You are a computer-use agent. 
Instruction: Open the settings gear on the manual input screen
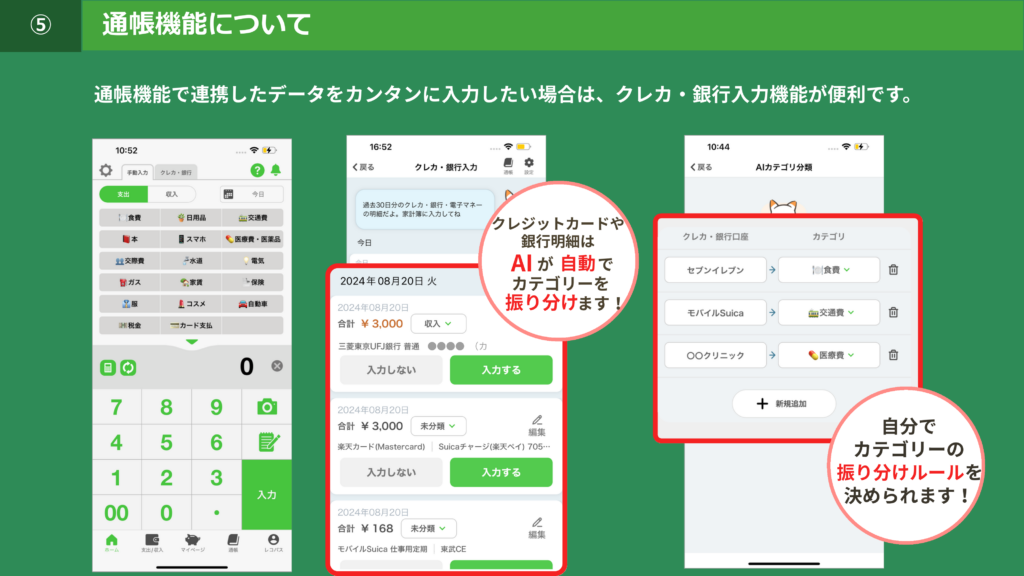coord(105,170)
